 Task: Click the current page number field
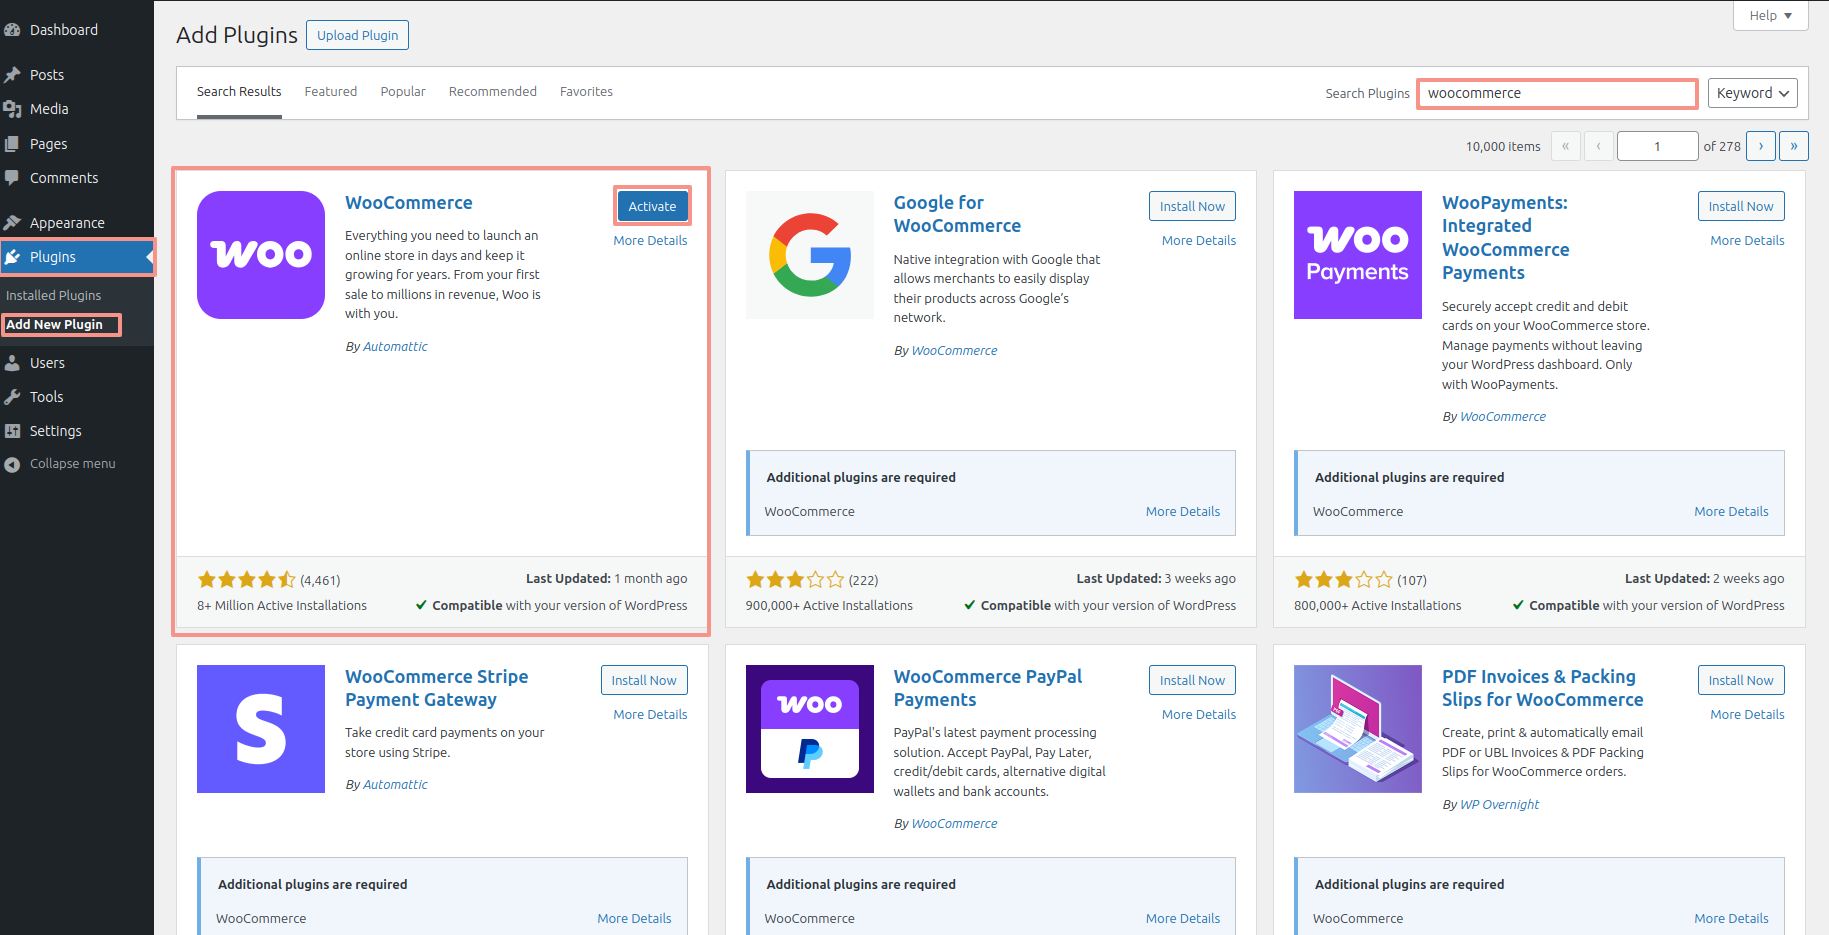pos(1657,146)
